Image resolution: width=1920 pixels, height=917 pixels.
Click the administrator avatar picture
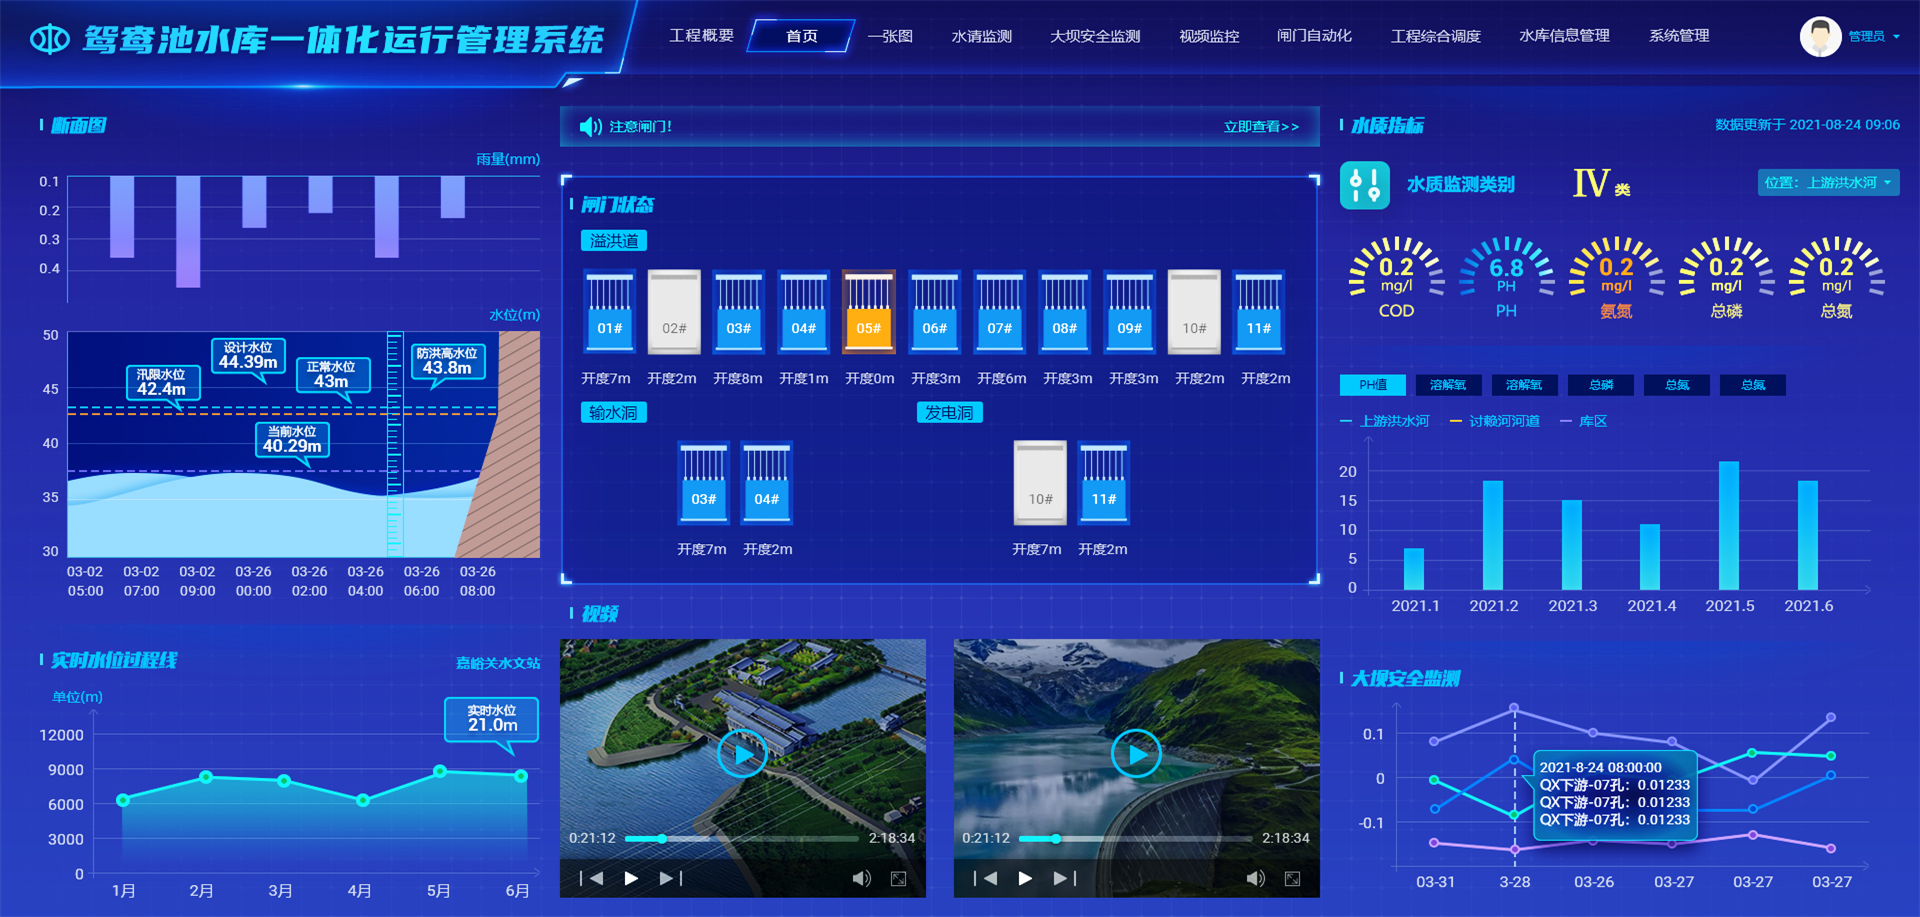pos(1820,37)
